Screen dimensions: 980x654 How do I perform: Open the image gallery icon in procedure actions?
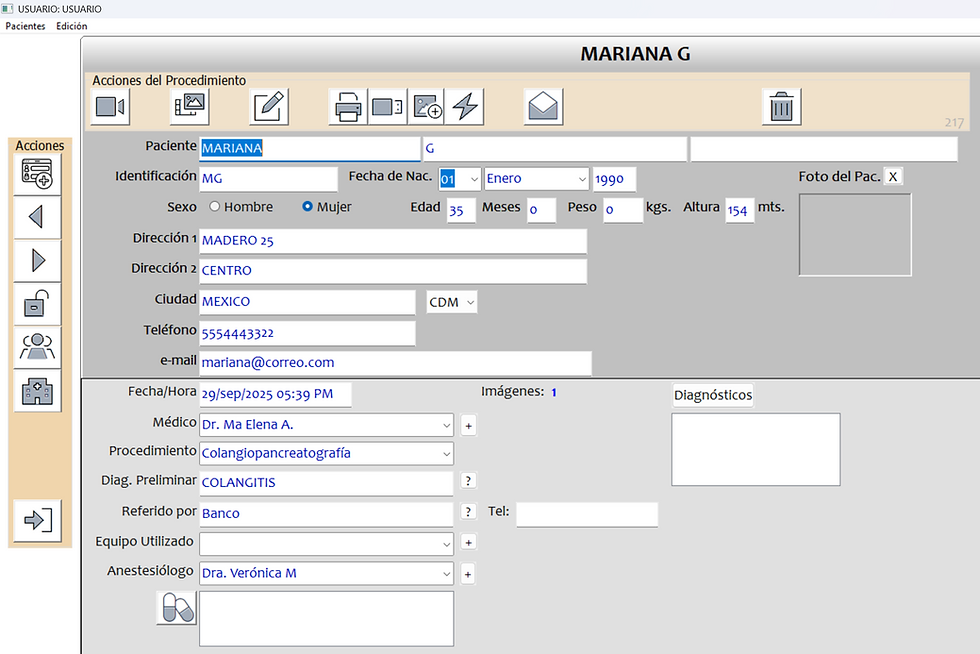click(x=189, y=106)
